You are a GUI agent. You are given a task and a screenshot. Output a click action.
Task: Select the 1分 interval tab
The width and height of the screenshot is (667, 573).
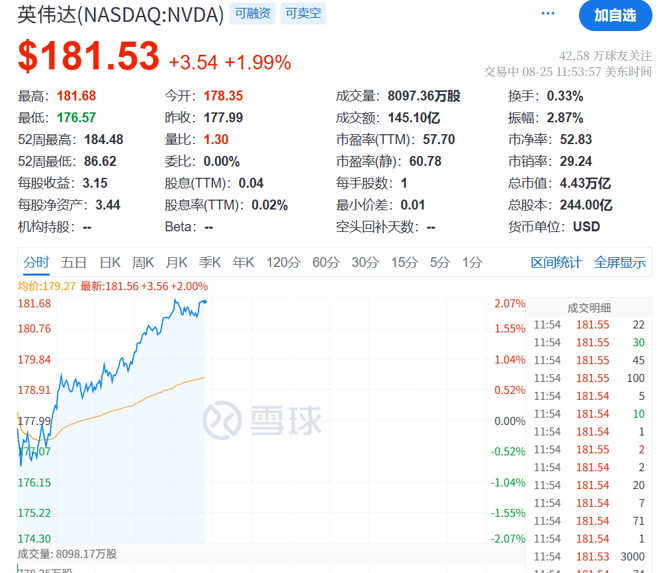click(x=472, y=262)
